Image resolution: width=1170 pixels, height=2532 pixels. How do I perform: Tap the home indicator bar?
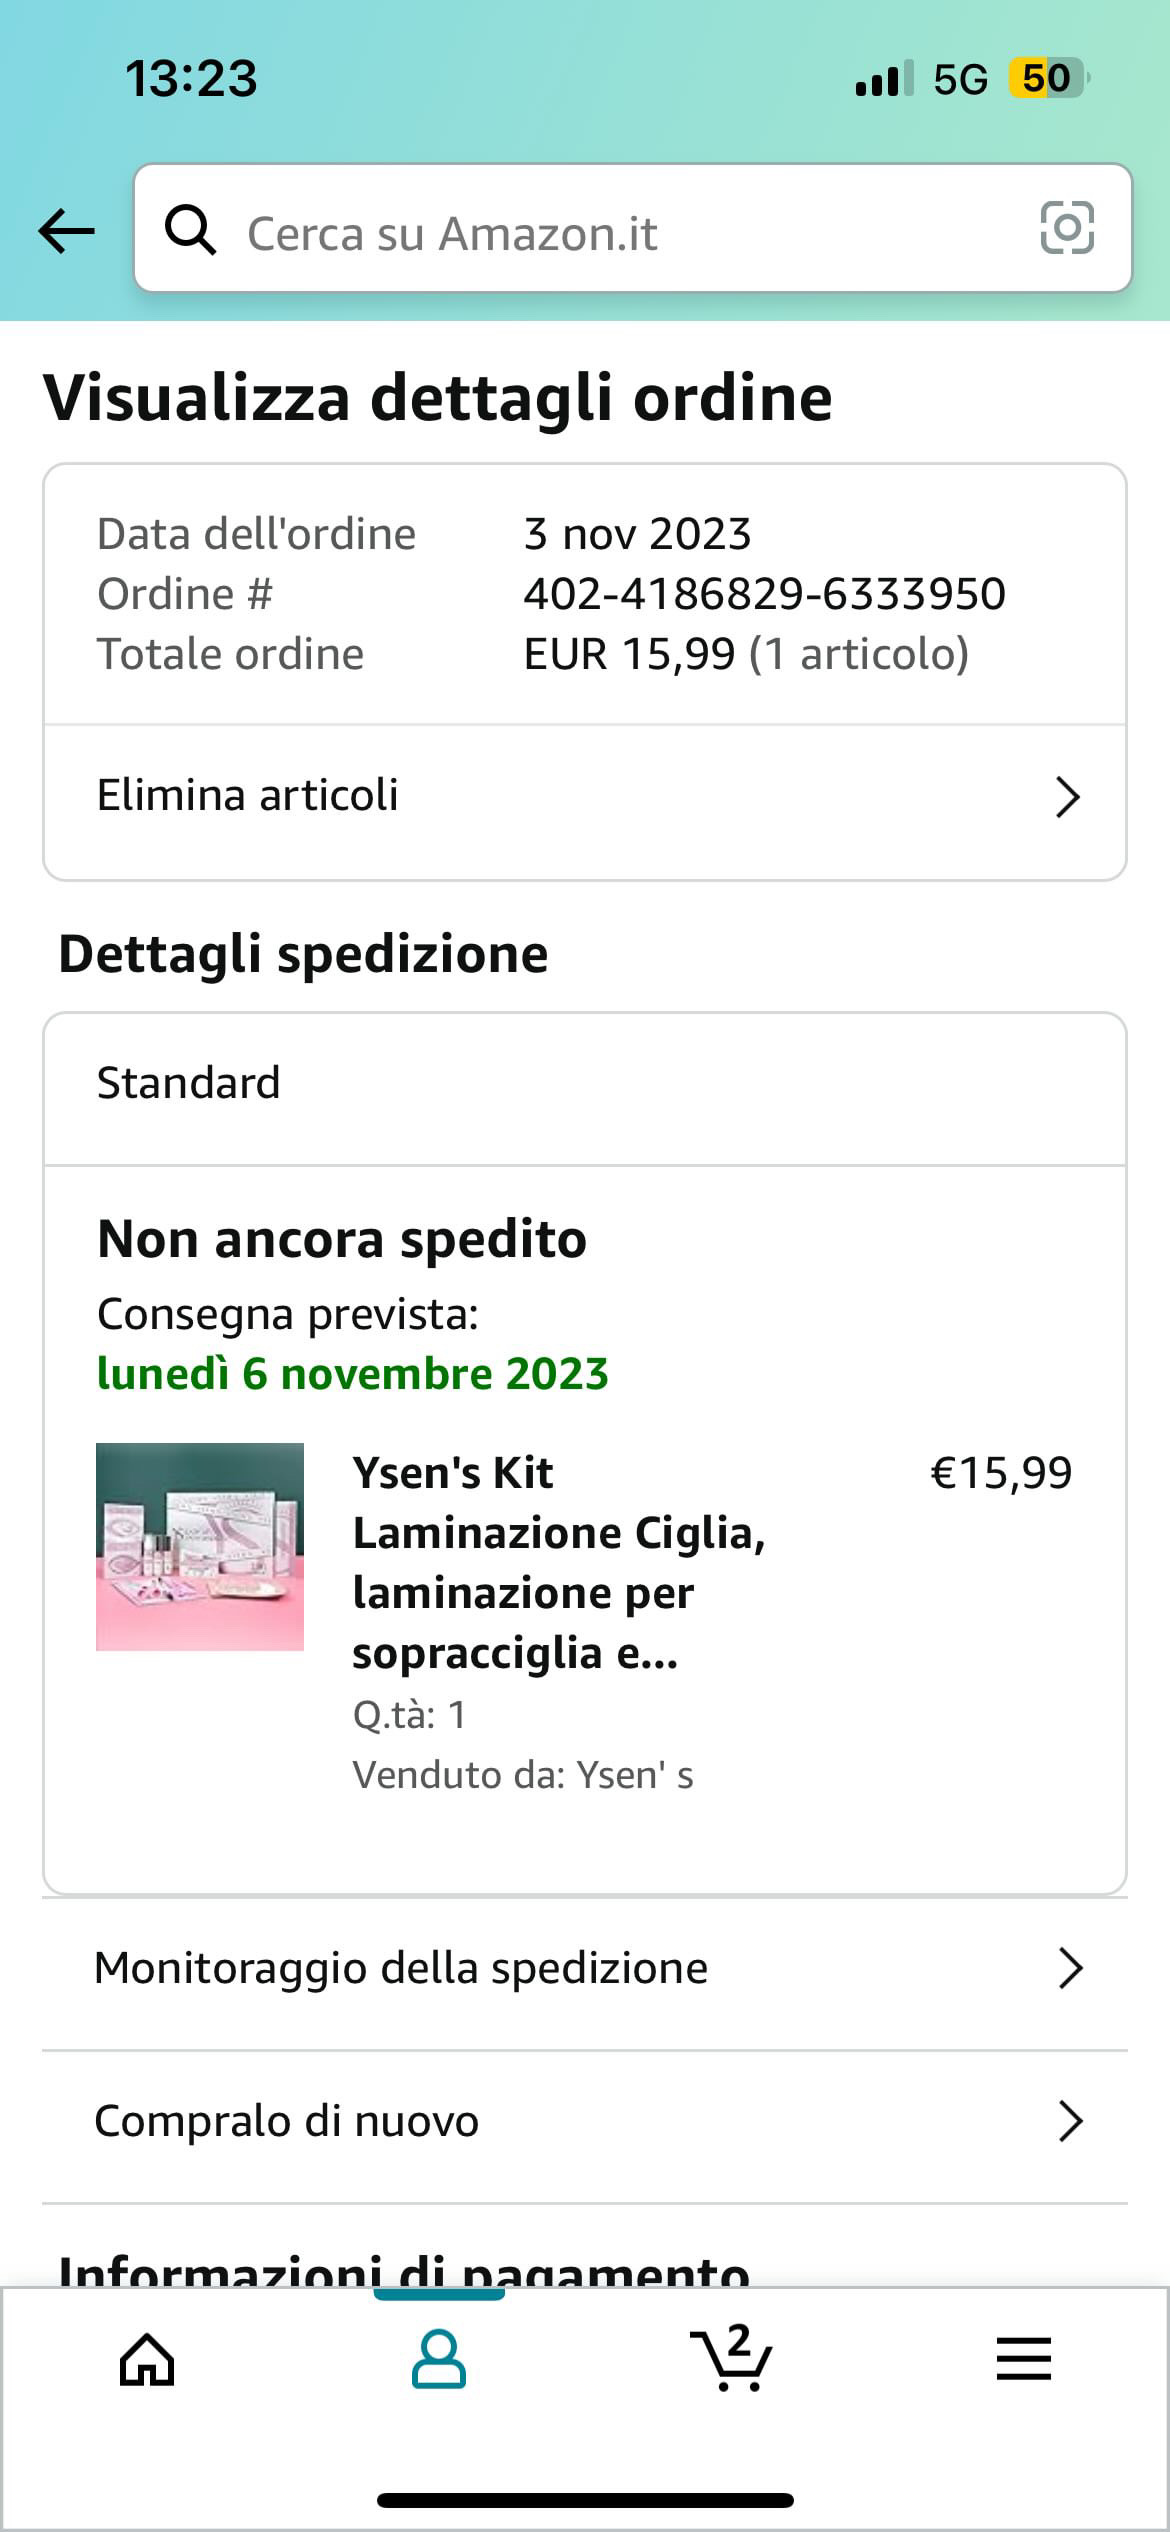point(585,2500)
